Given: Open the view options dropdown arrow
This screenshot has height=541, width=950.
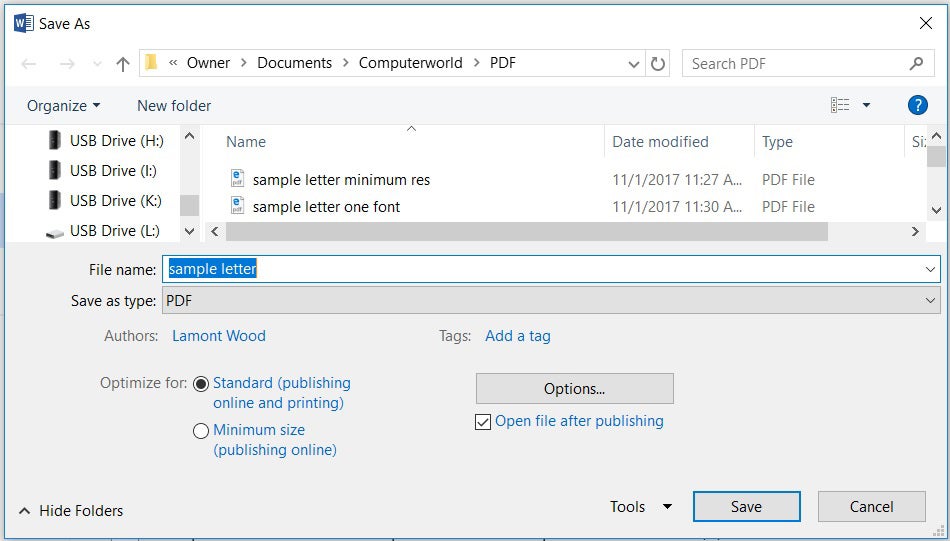Looking at the screenshot, I should coord(866,105).
